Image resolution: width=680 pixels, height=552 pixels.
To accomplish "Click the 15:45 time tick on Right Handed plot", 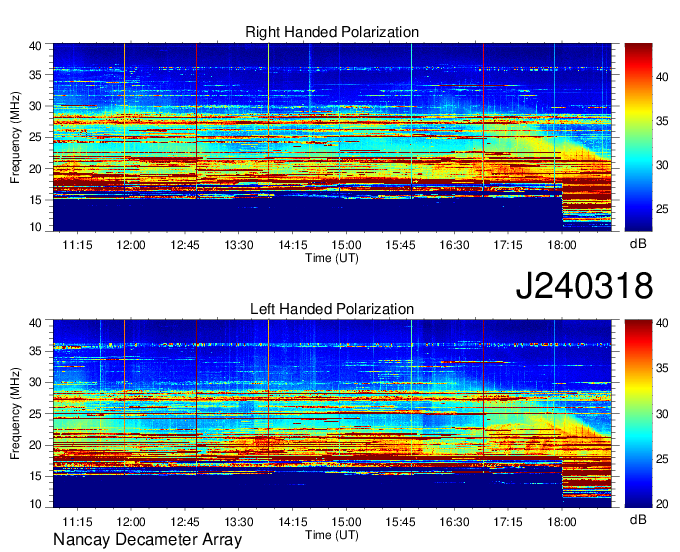I will click(400, 245).
